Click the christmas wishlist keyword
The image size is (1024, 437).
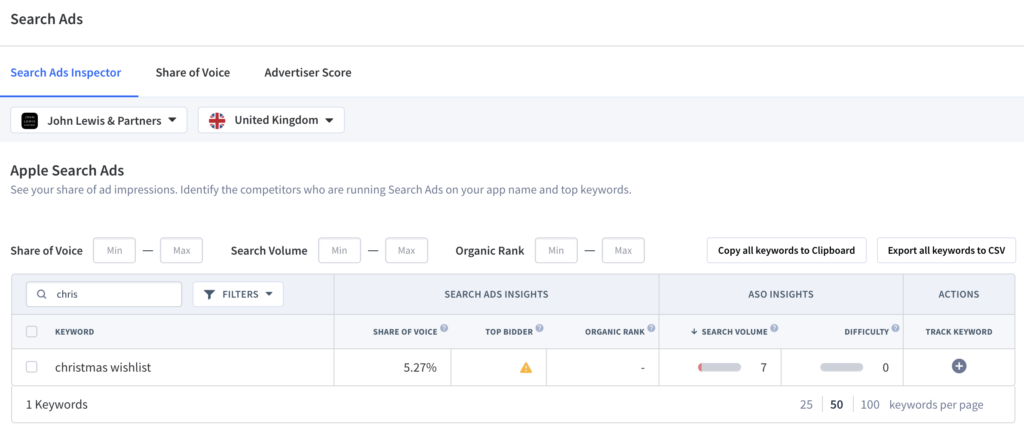[103, 368]
